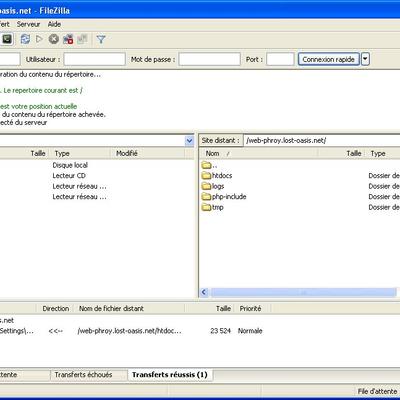Click the Direction column header

pyautogui.click(x=55, y=309)
